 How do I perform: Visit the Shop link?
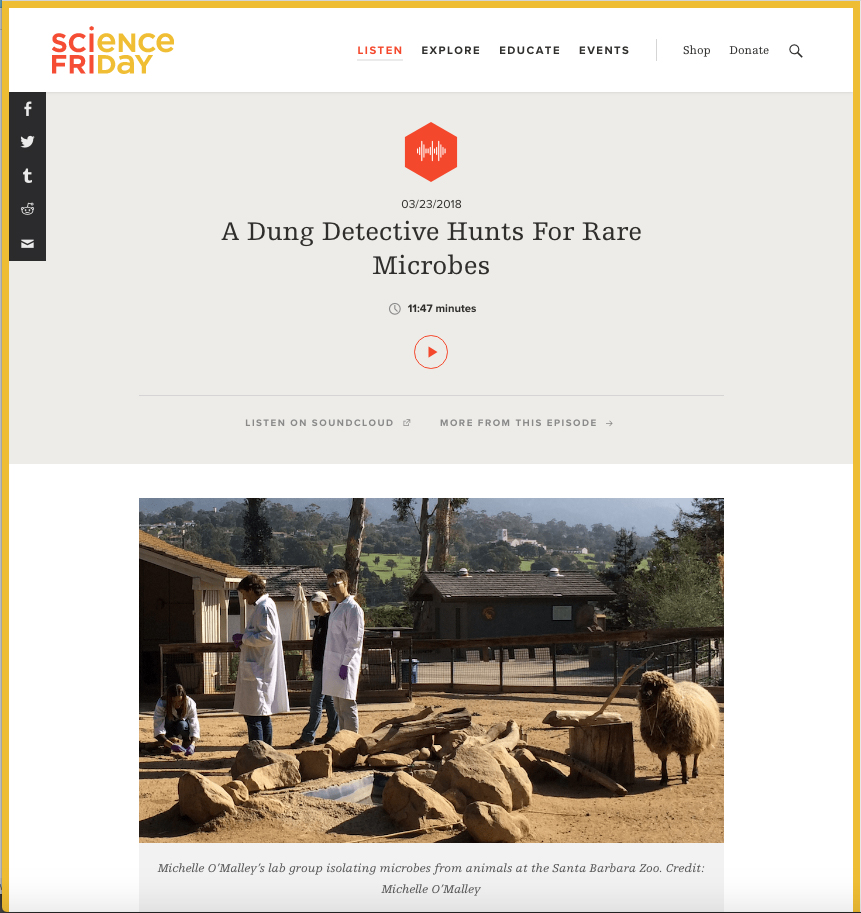pos(696,51)
